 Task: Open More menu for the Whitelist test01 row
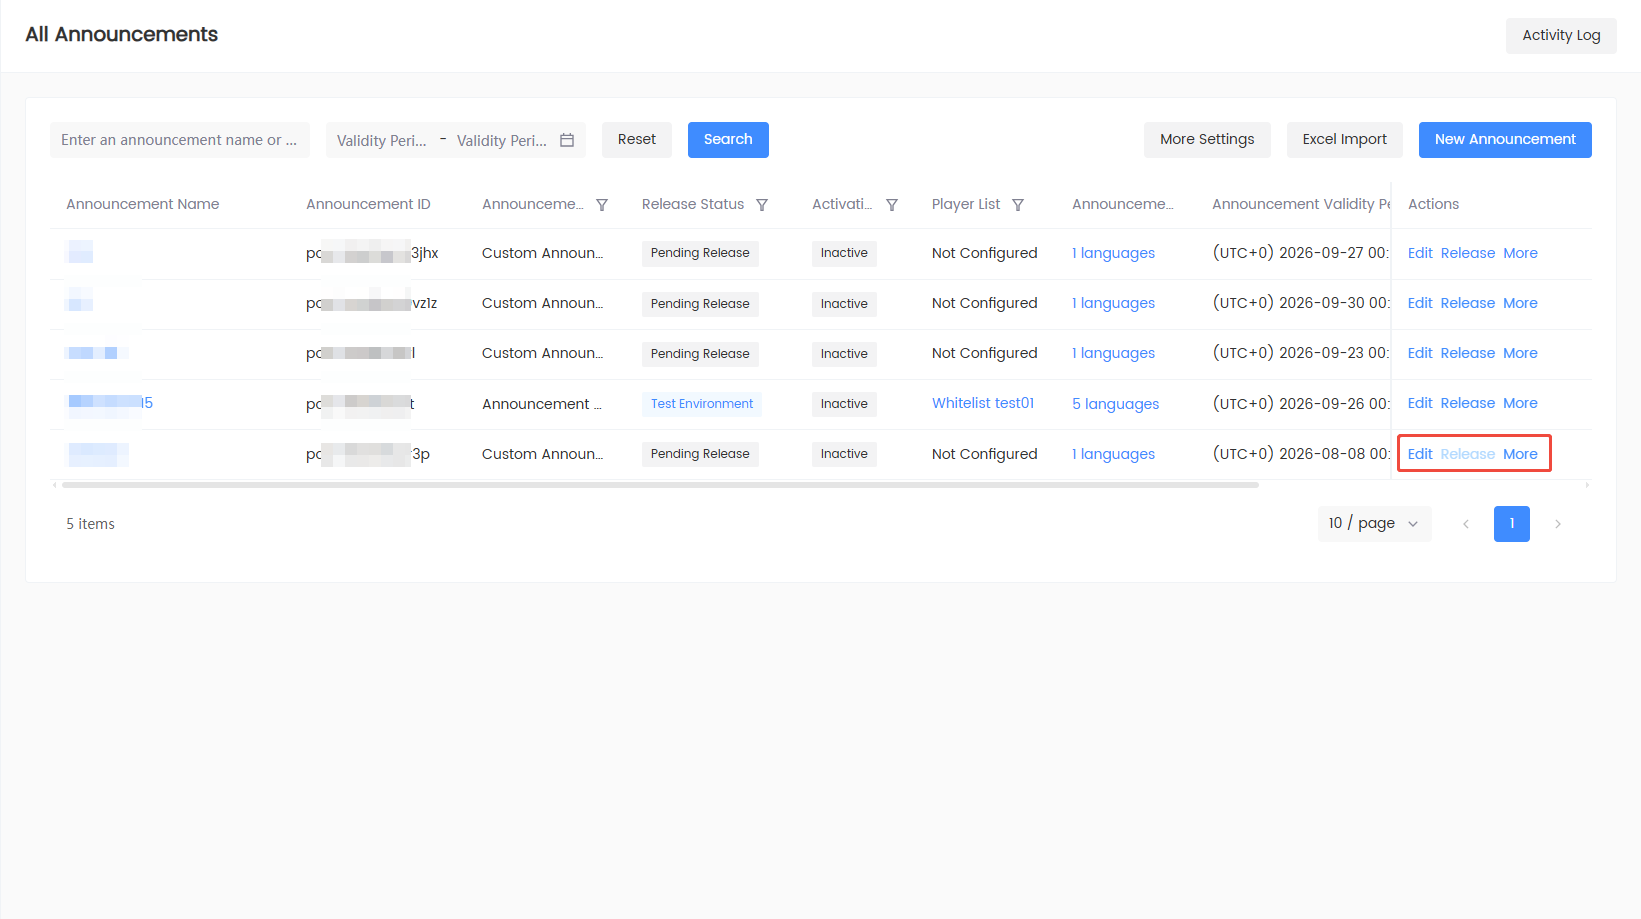[x=1520, y=403]
